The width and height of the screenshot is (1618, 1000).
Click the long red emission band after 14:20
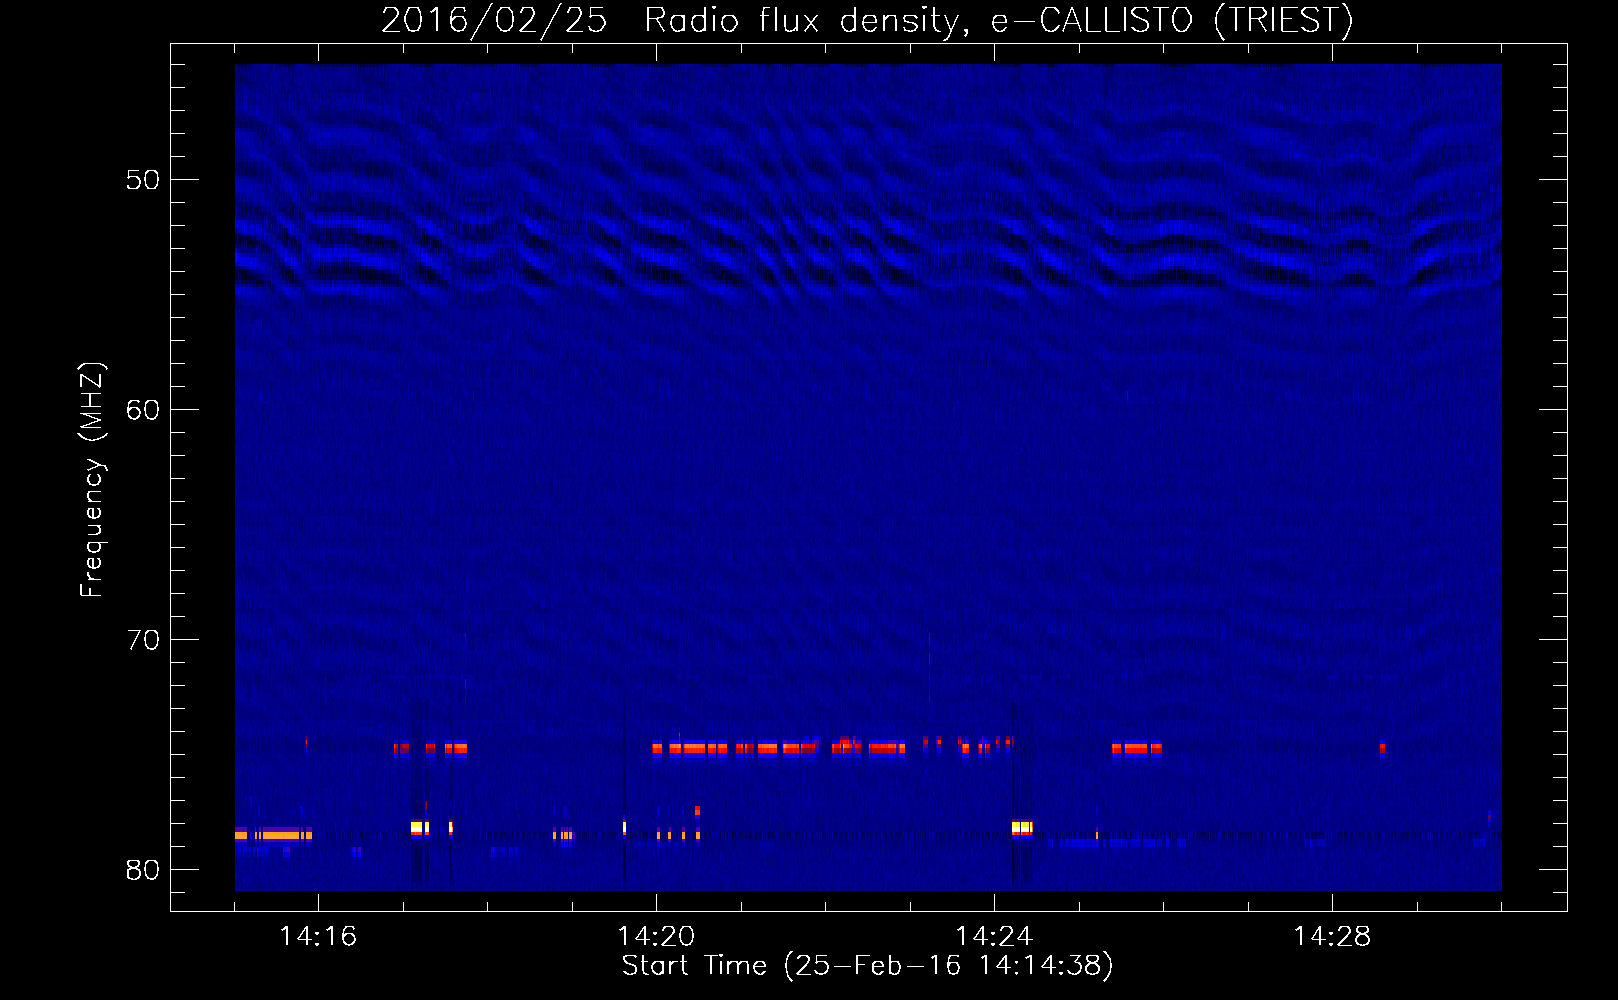778,748
